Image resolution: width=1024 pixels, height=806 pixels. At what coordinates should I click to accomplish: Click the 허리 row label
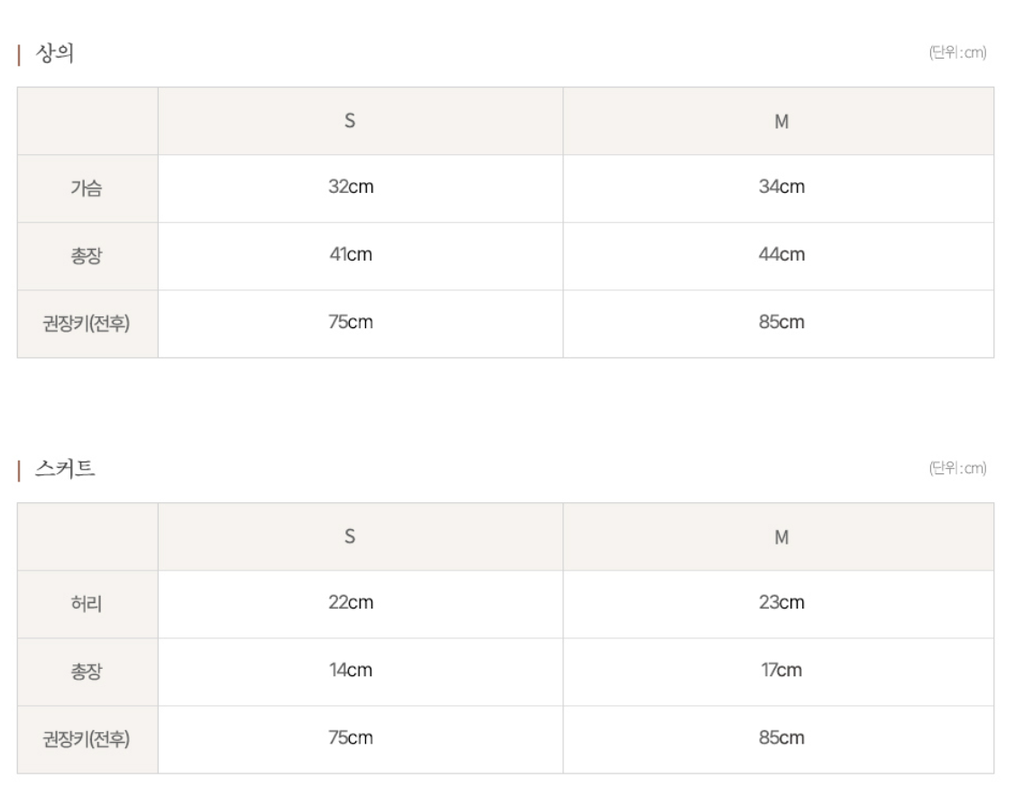point(86,604)
